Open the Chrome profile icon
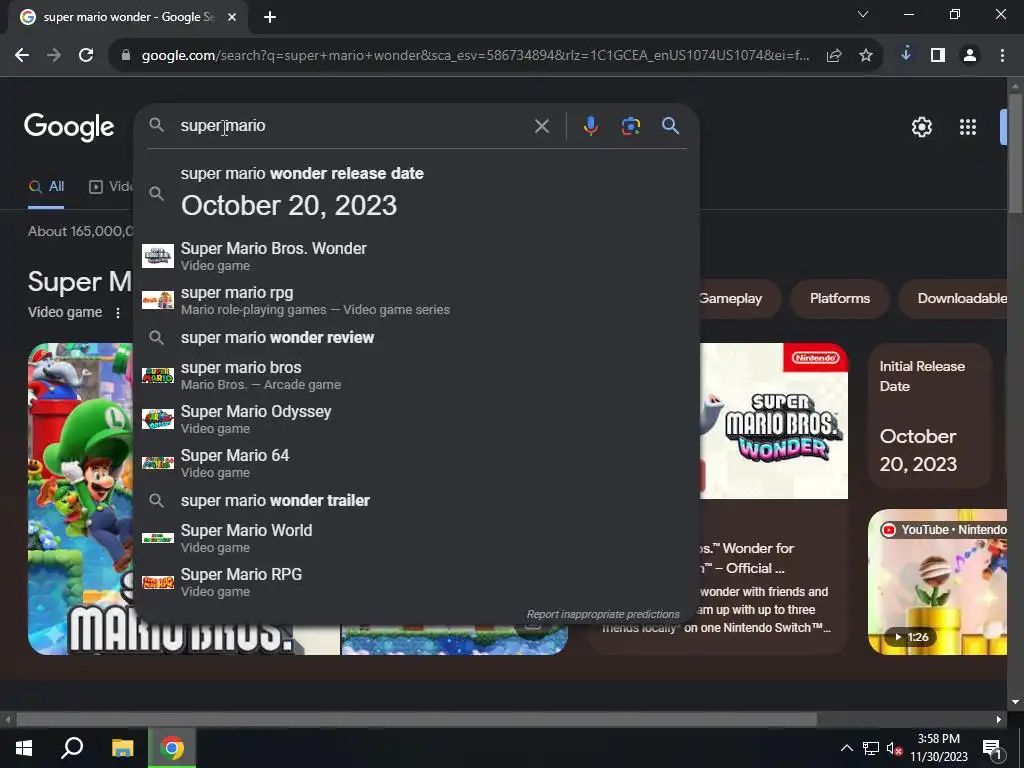The width and height of the screenshot is (1024, 768). pyautogui.click(x=970, y=56)
